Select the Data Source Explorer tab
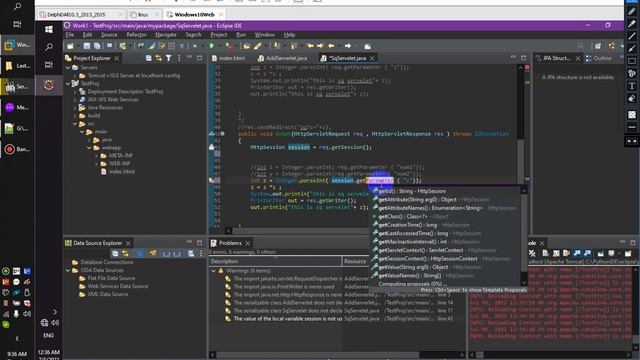 97,243
